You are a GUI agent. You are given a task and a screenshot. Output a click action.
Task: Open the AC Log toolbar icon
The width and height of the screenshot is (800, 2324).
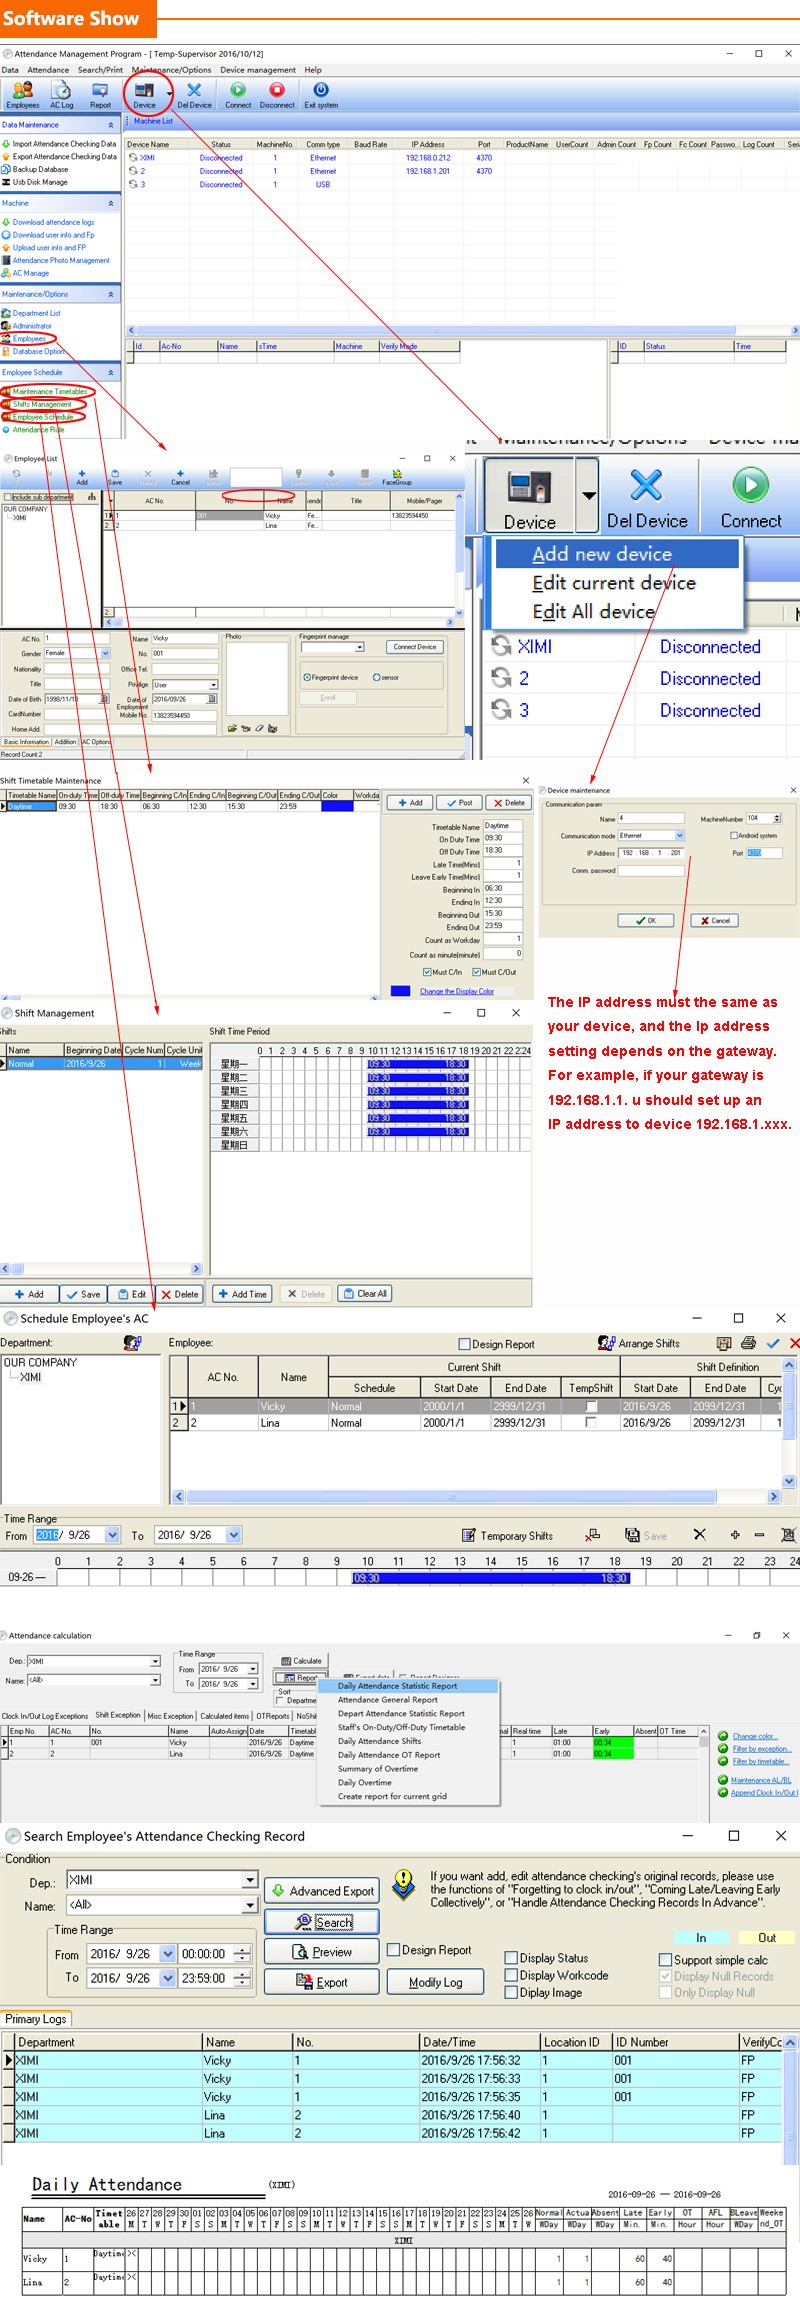(62, 90)
